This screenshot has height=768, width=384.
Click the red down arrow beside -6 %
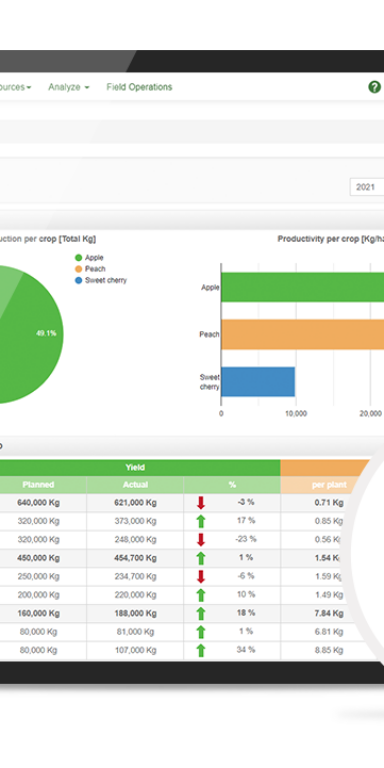point(200,576)
